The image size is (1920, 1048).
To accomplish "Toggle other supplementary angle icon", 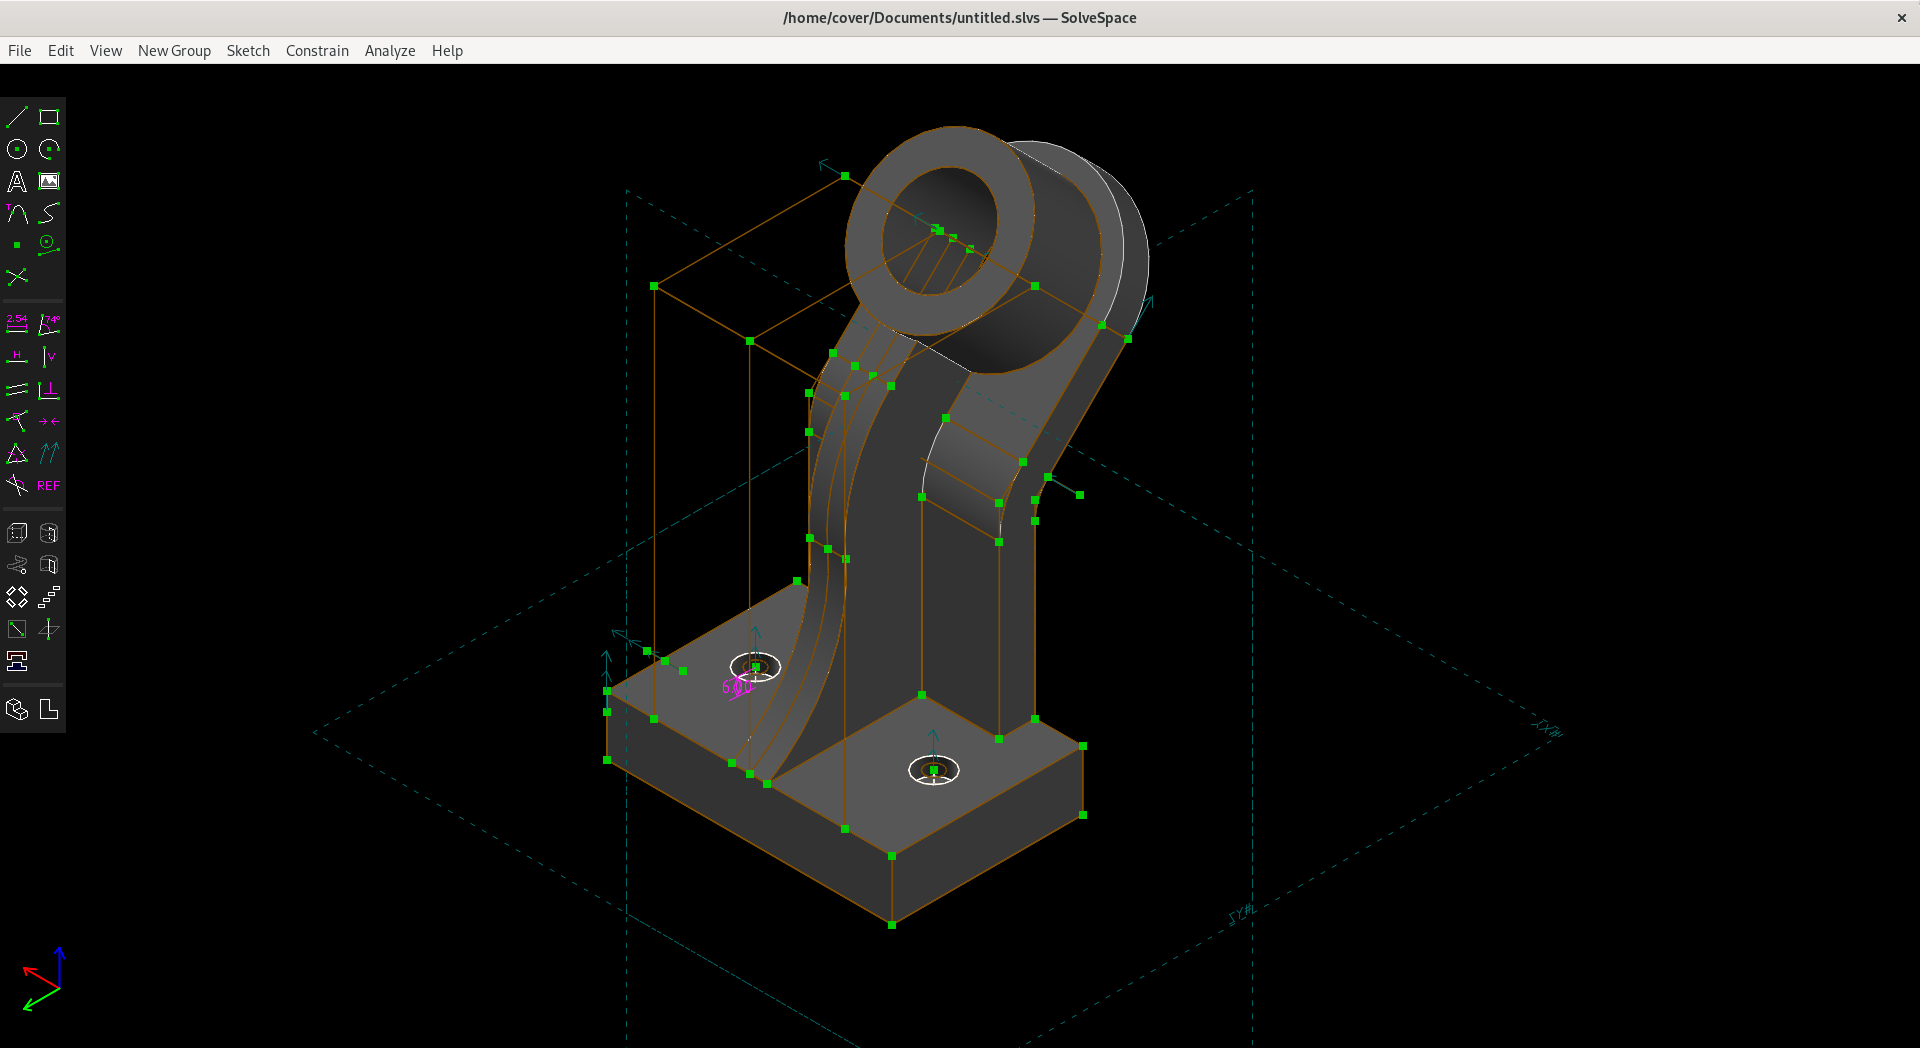I will 17,486.
